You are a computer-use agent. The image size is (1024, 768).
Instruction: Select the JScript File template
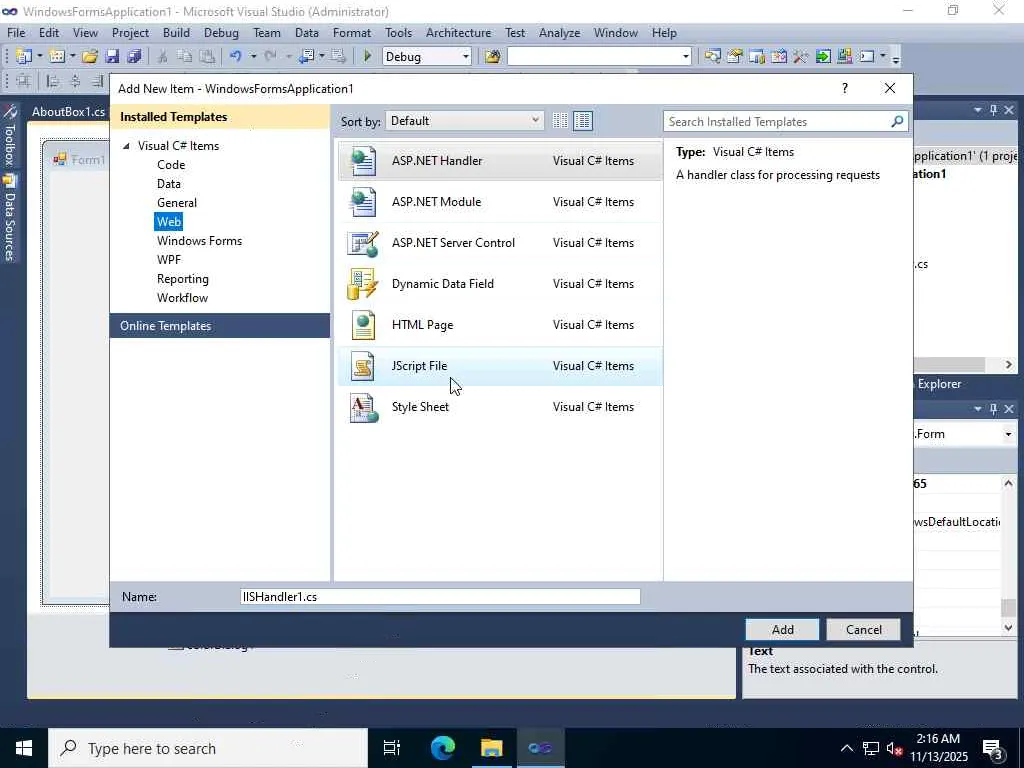pos(500,366)
